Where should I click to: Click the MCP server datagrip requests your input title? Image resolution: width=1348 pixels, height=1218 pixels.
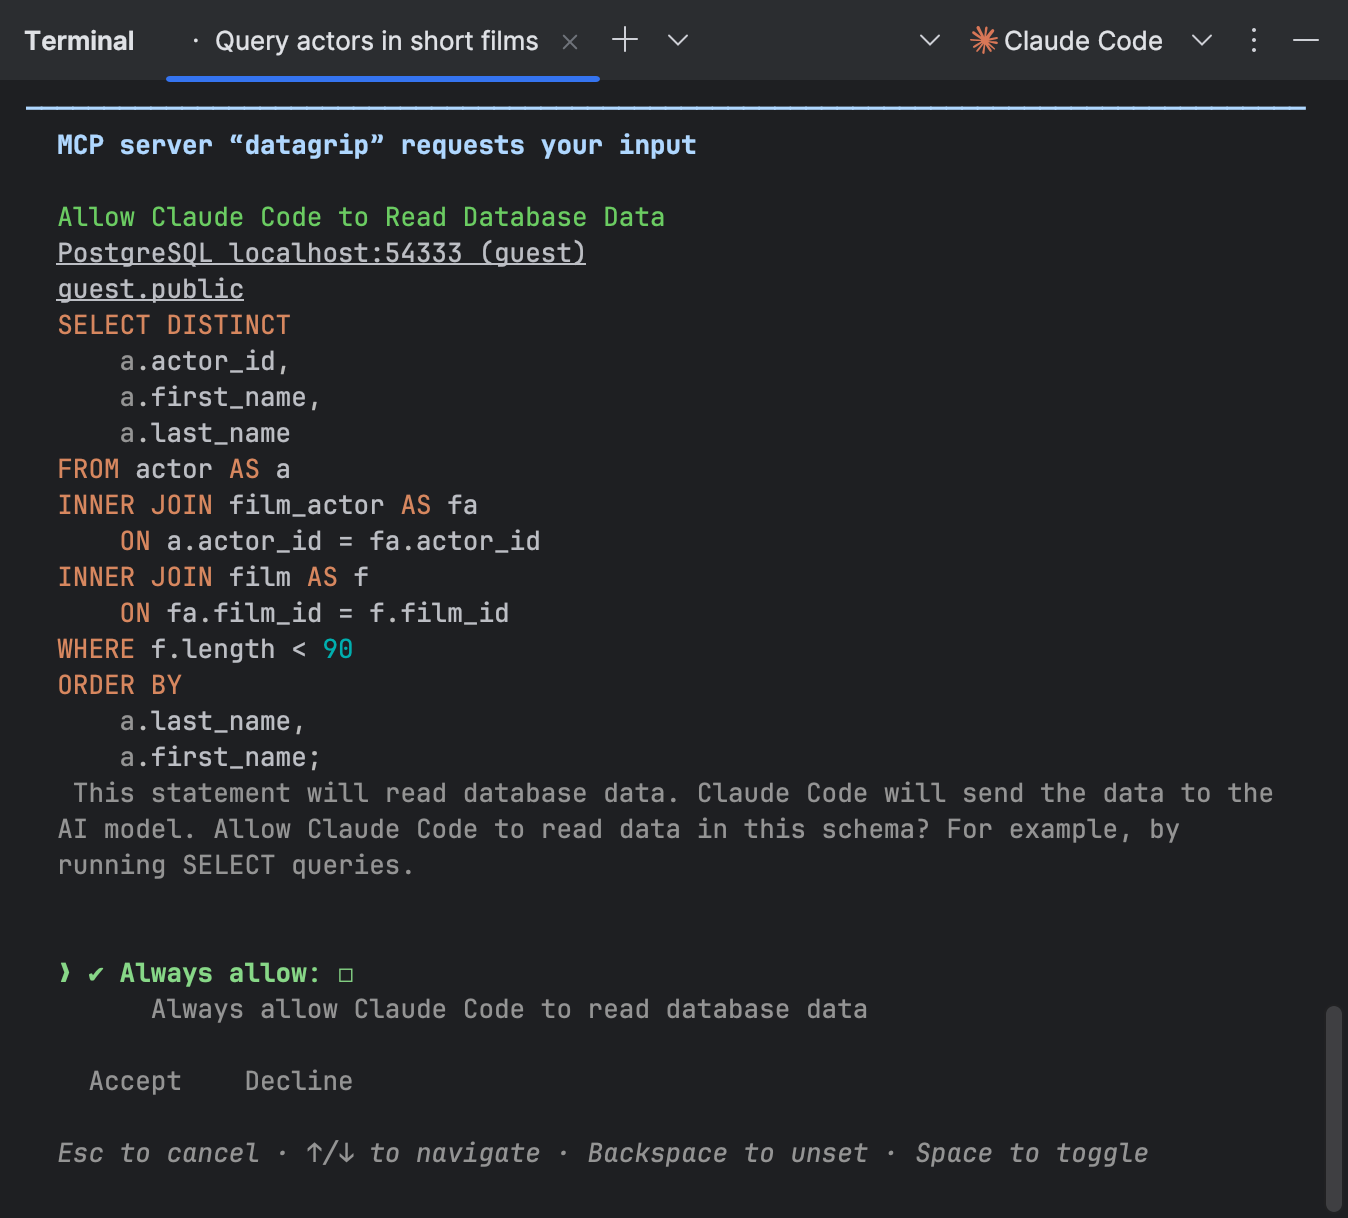377,145
